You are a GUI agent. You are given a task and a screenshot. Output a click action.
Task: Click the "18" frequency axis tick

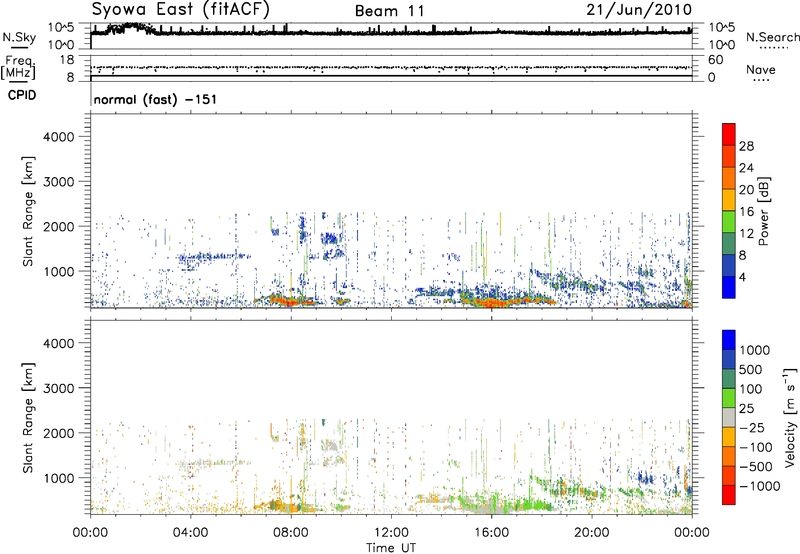(67, 60)
